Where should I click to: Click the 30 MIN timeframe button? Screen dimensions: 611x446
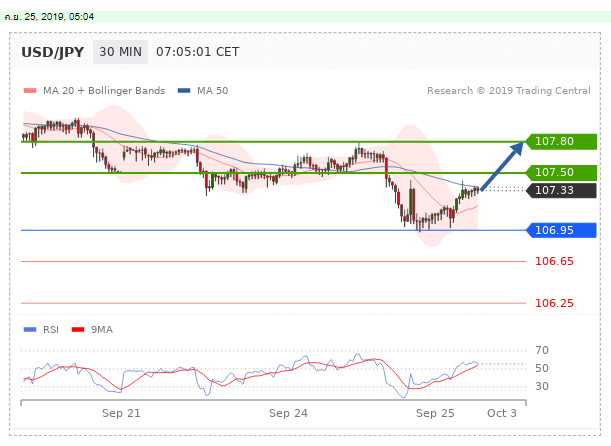(120, 52)
